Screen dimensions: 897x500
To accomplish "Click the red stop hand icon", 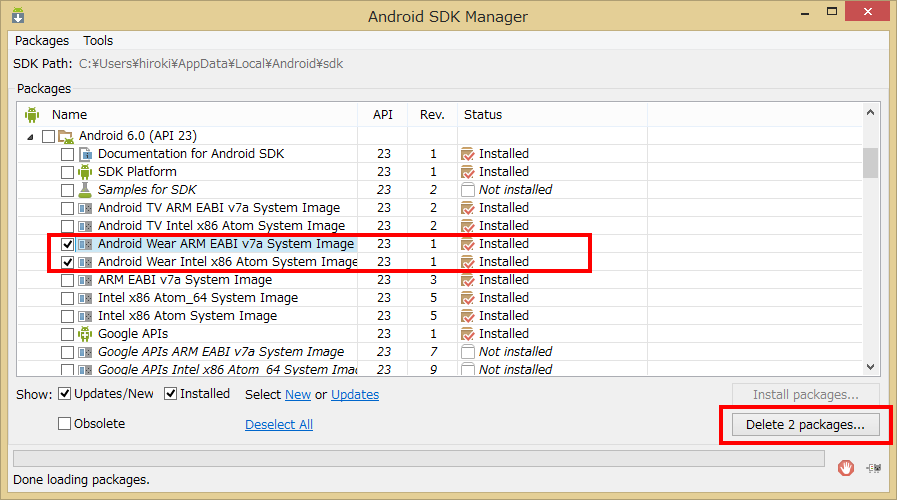I will click(846, 468).
